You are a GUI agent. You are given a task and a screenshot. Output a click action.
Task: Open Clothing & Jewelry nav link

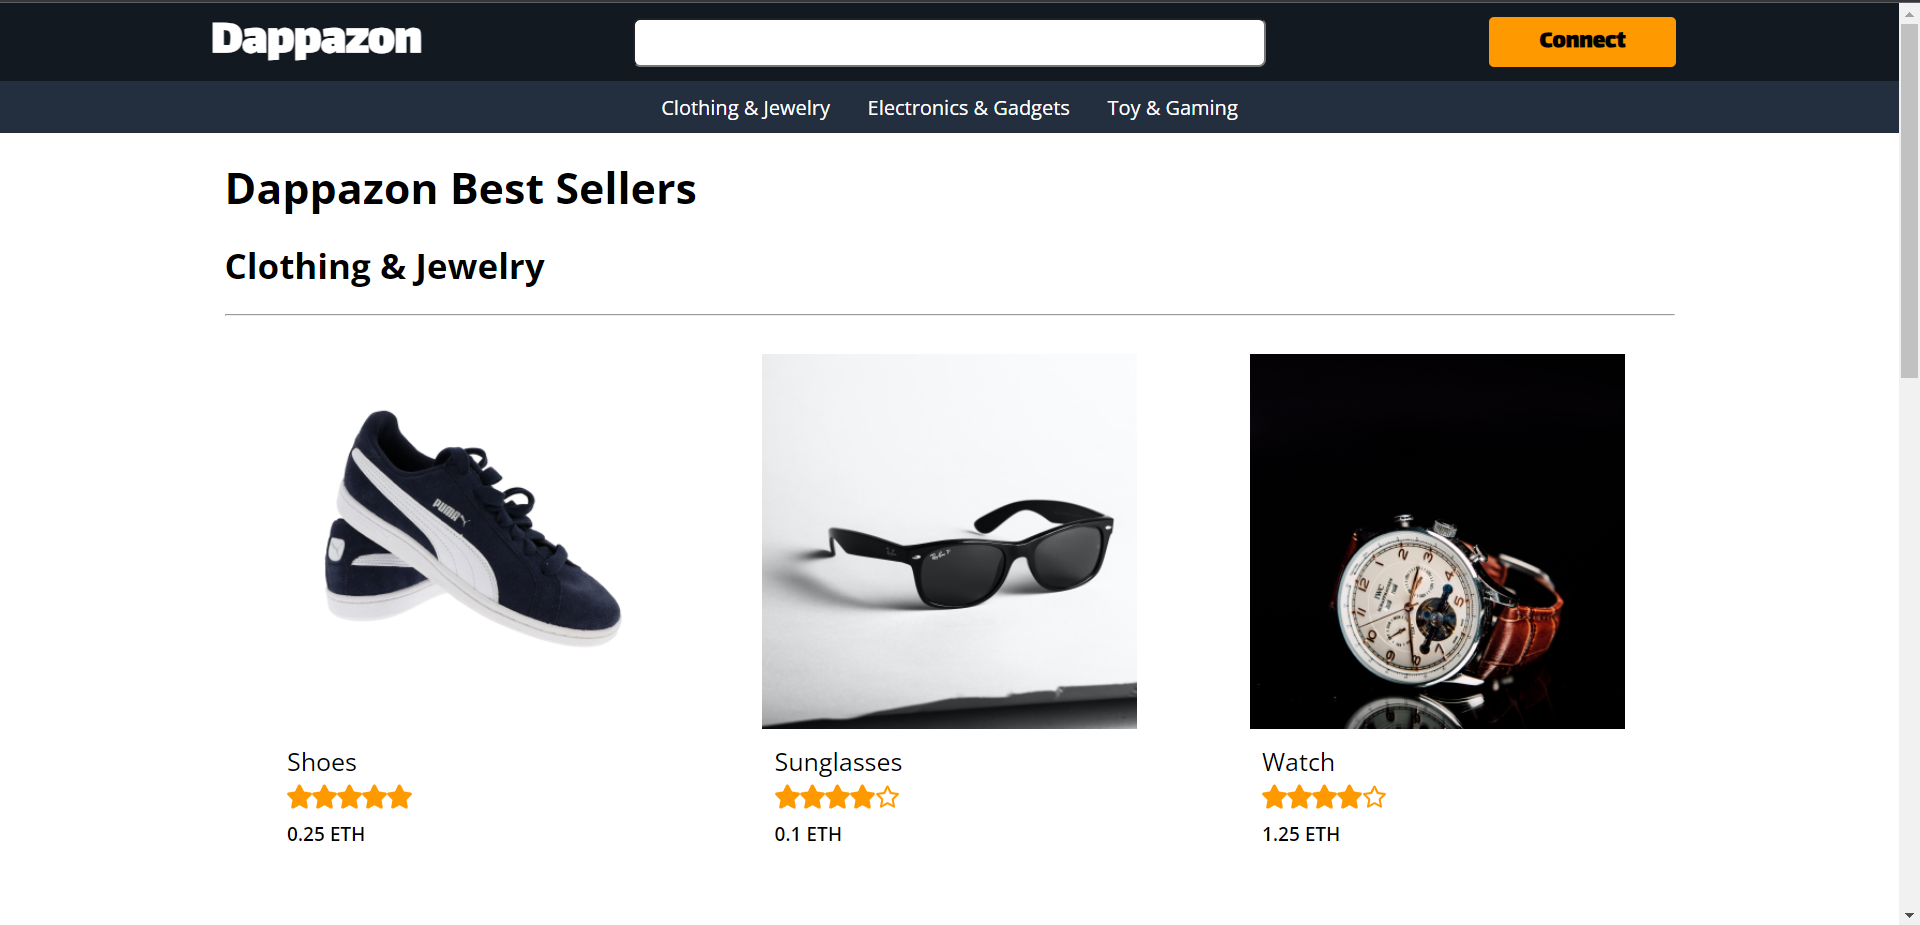(x=745, y=108)
